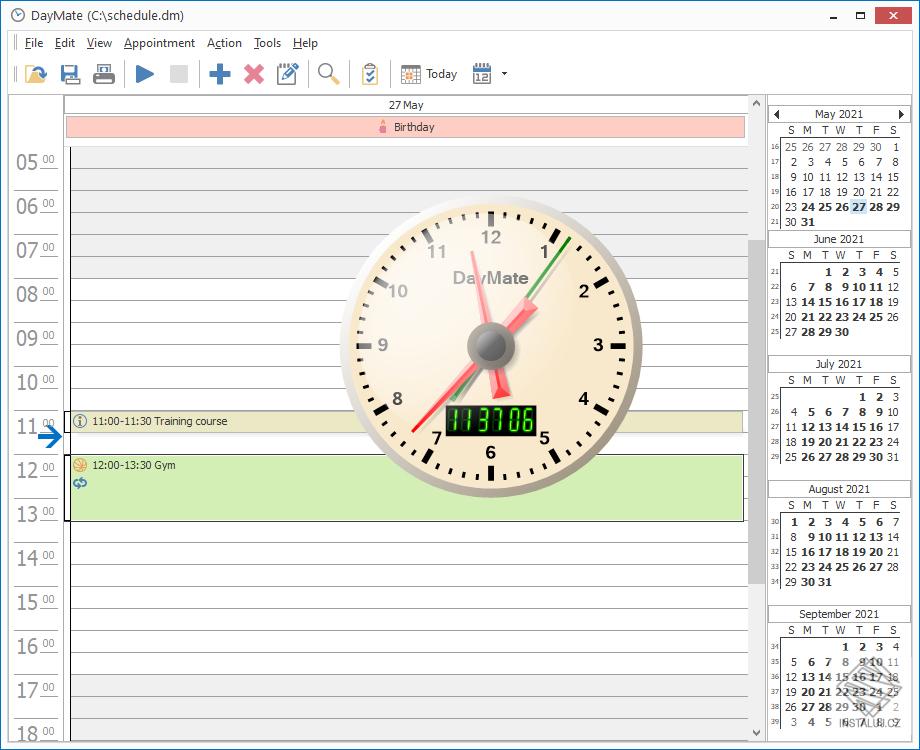Open task checklist clipboard icon

pos(370,75)
